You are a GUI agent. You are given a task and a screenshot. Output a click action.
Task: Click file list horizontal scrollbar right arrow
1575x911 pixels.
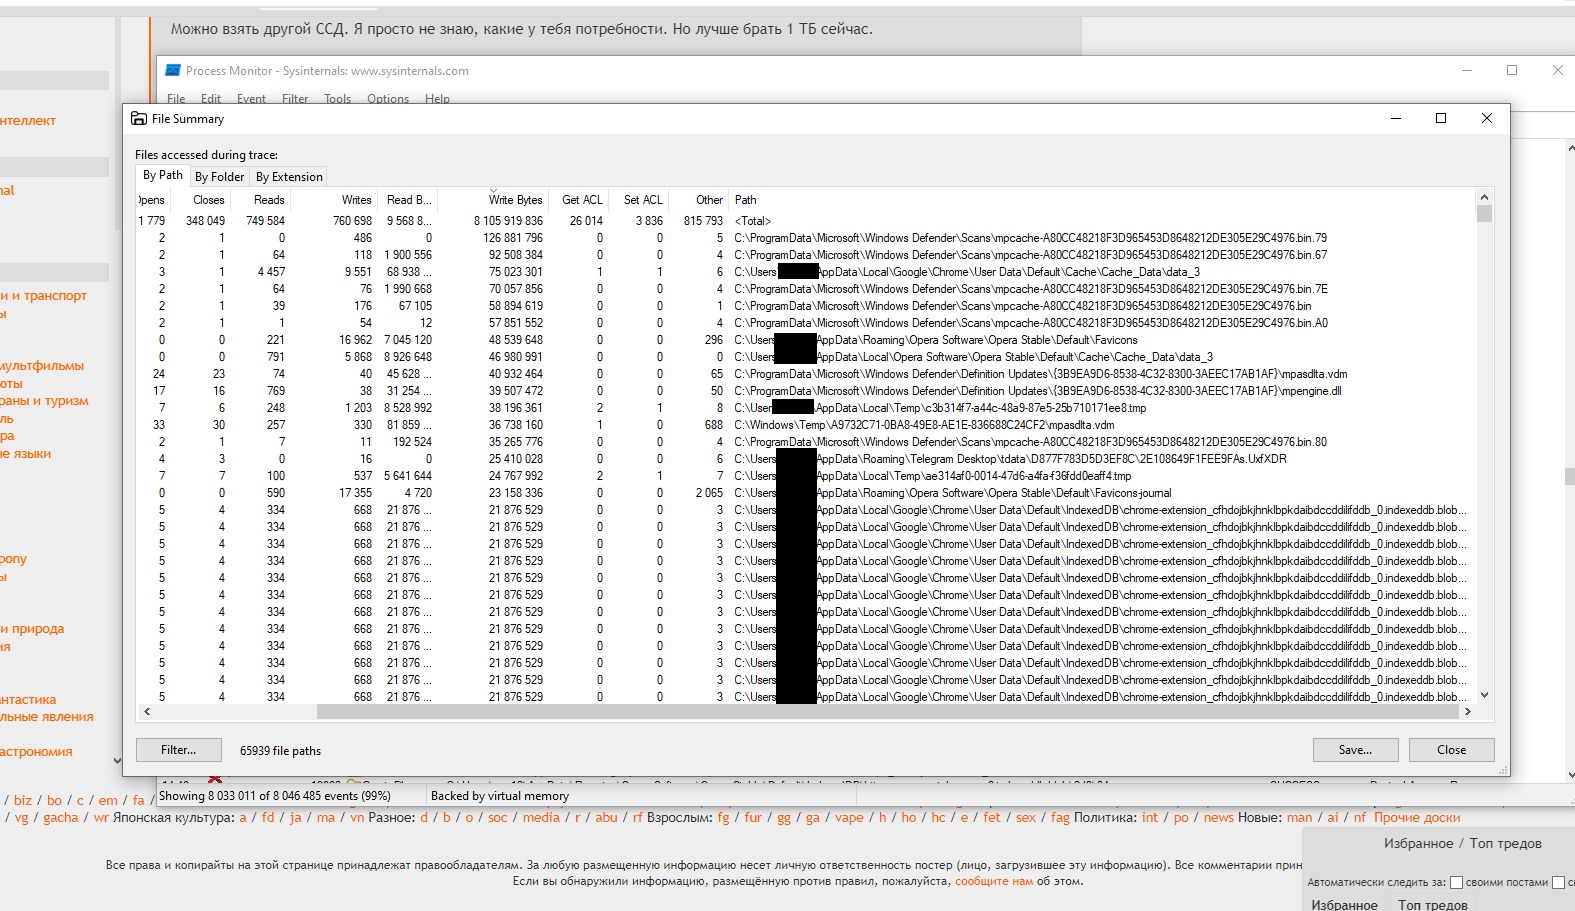click(x=1467, y=712)
